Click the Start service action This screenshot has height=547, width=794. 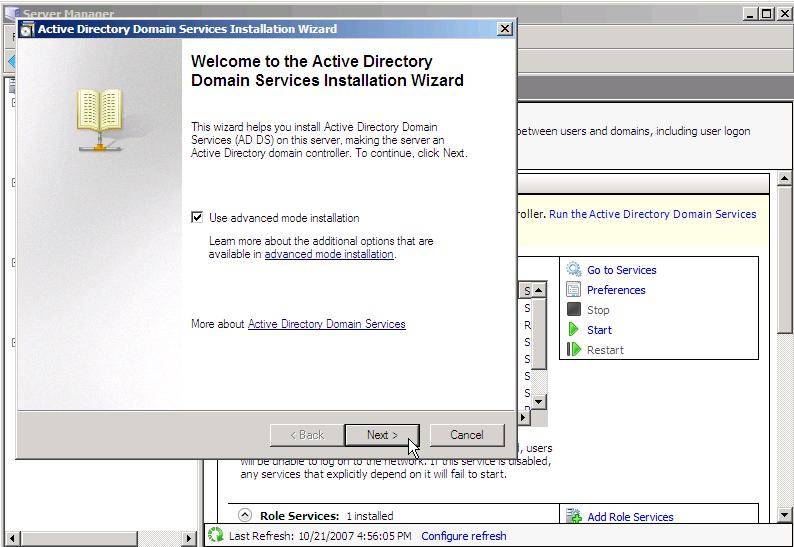click(x=600, y=330)
